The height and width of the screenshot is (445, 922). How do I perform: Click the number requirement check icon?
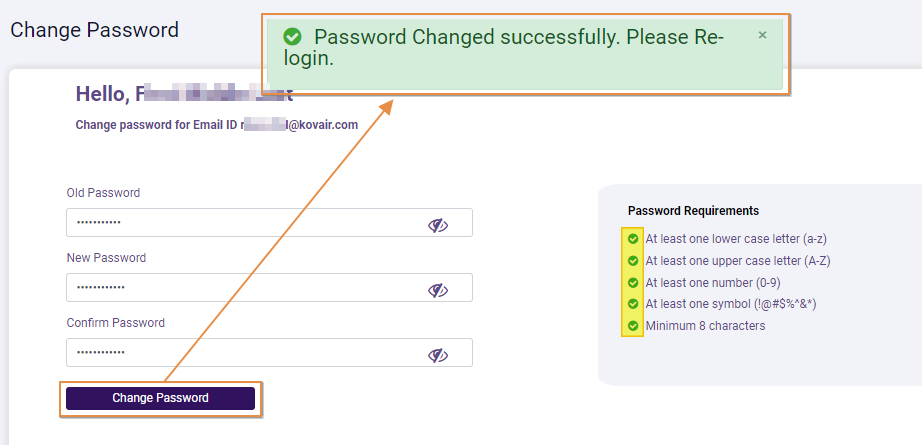click(x=633, y=283)
